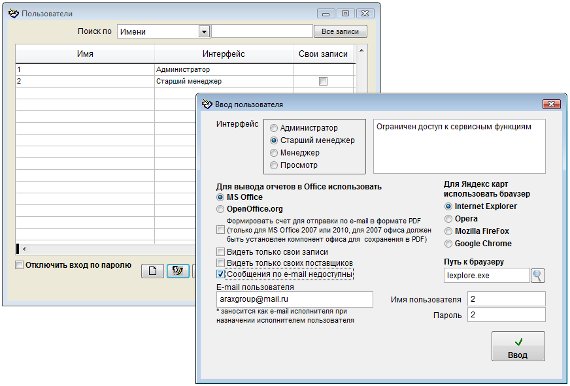Click the interface description text box
Screen dimensions: 570x386
point(459,146)
